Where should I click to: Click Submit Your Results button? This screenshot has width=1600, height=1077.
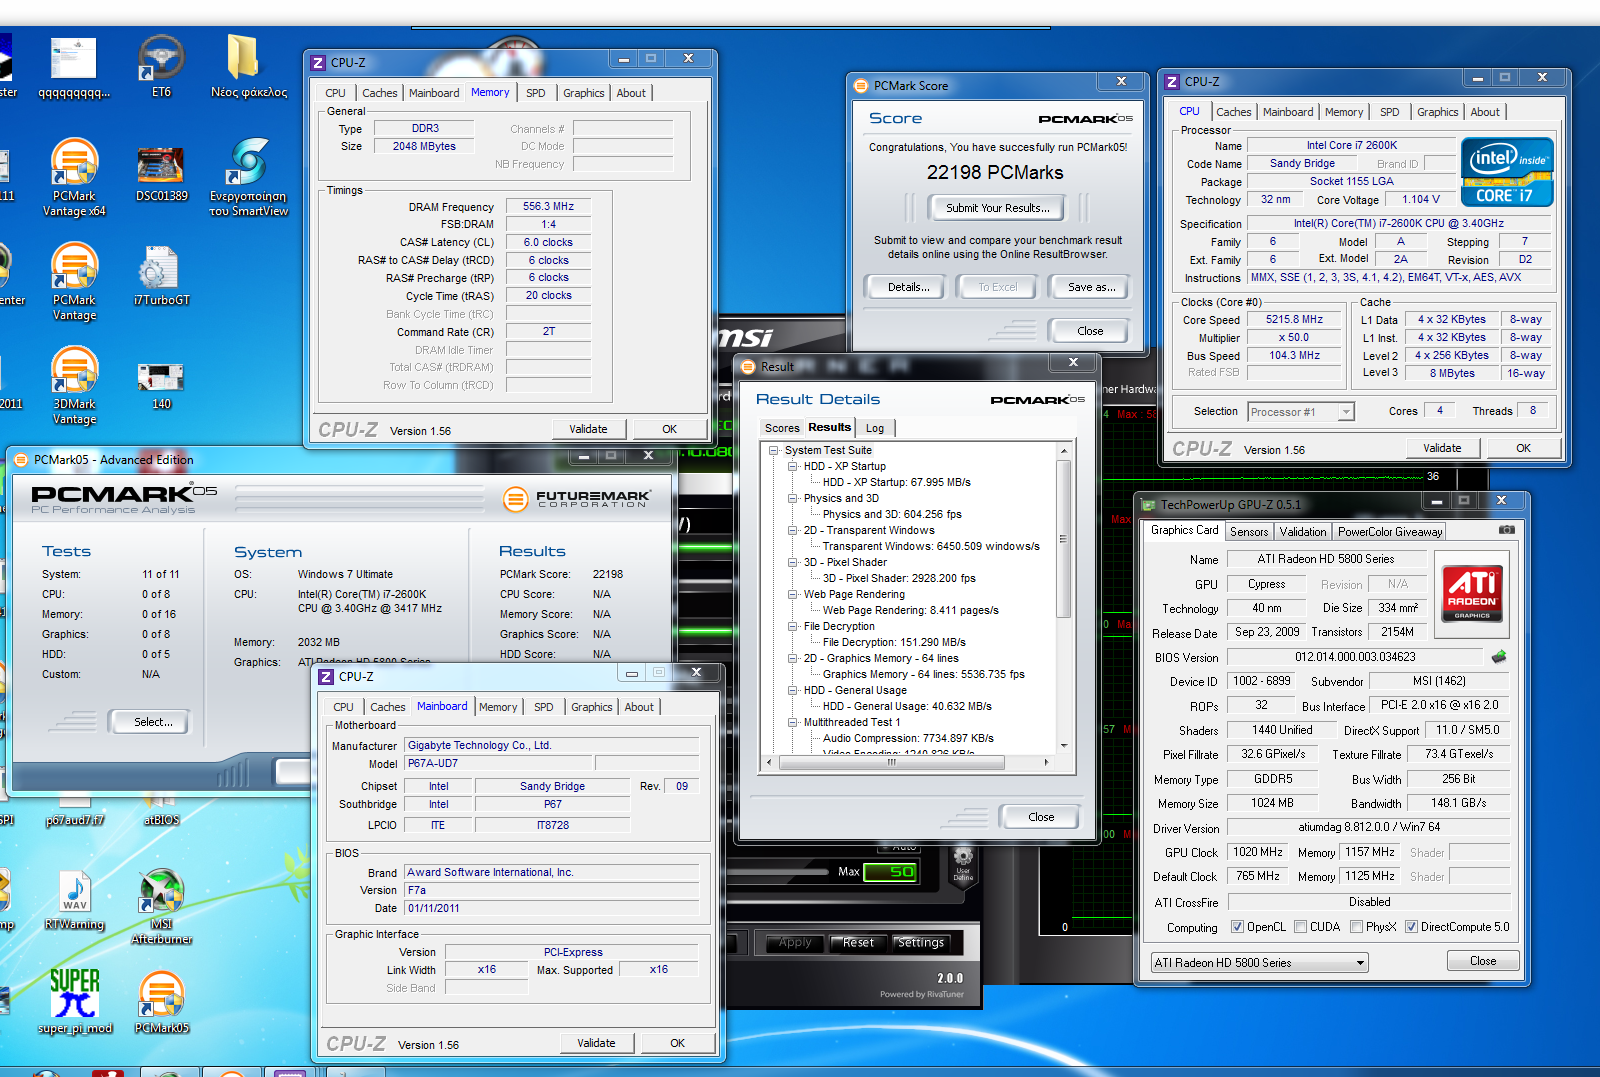point(997,208)
